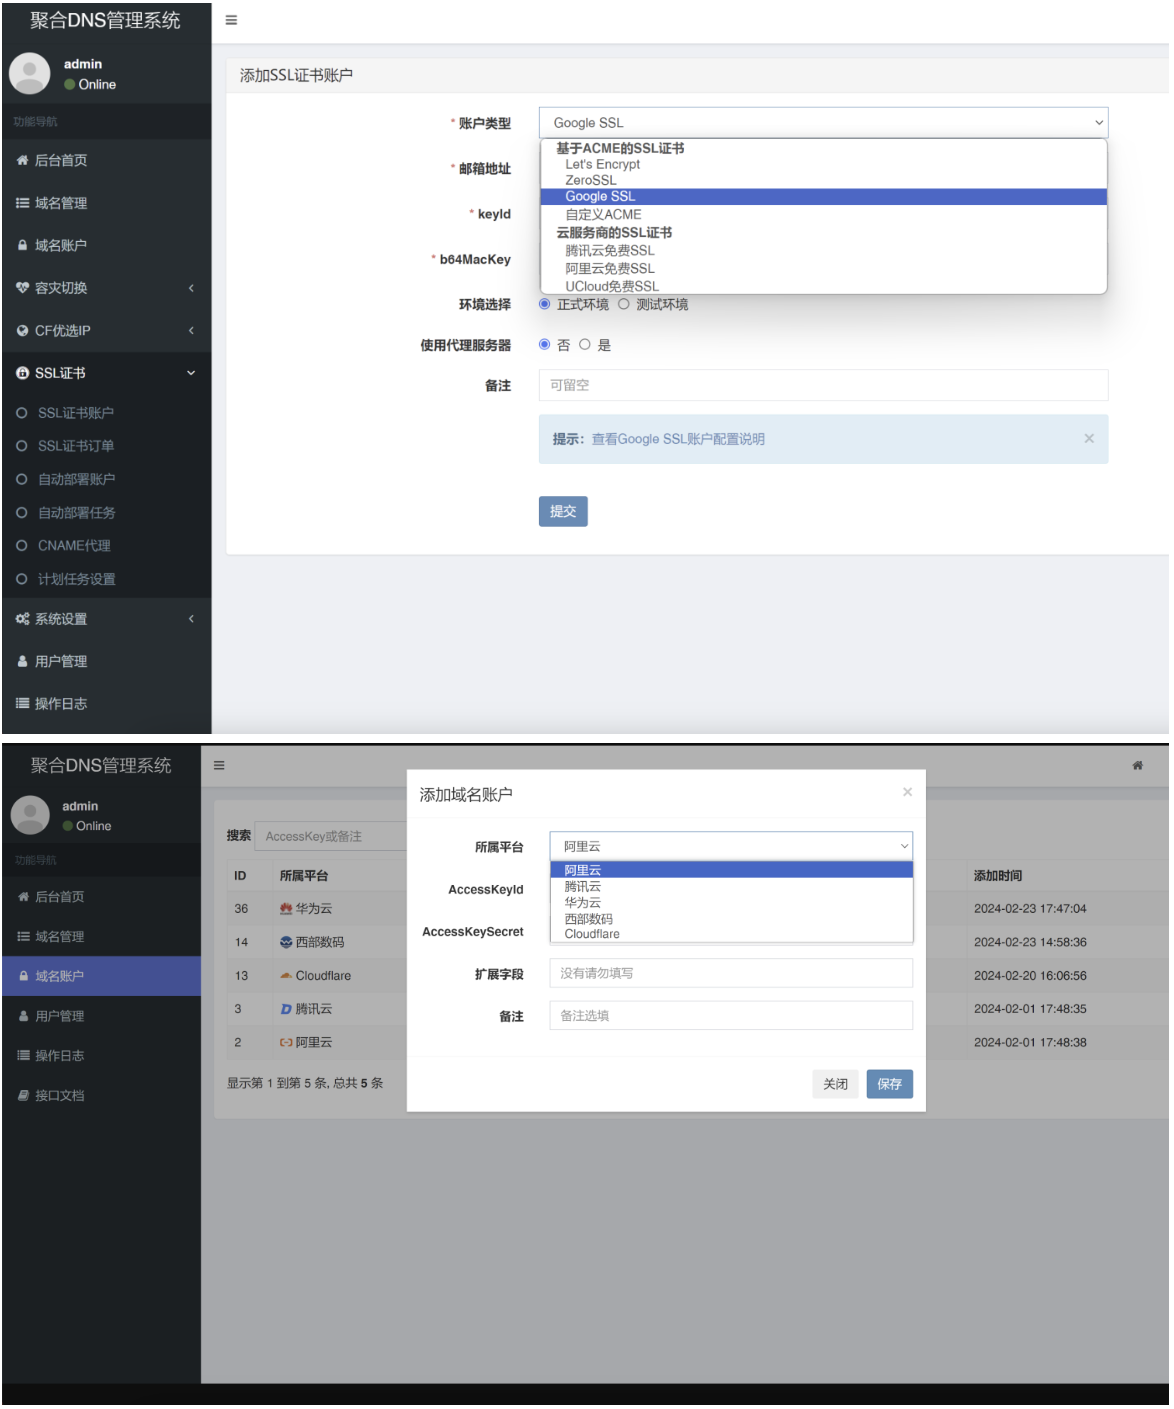Screen dimensions: 1174x1409
Task: Open 用户管理 in the bottom sidebar
Action: tap(101, 1017)
